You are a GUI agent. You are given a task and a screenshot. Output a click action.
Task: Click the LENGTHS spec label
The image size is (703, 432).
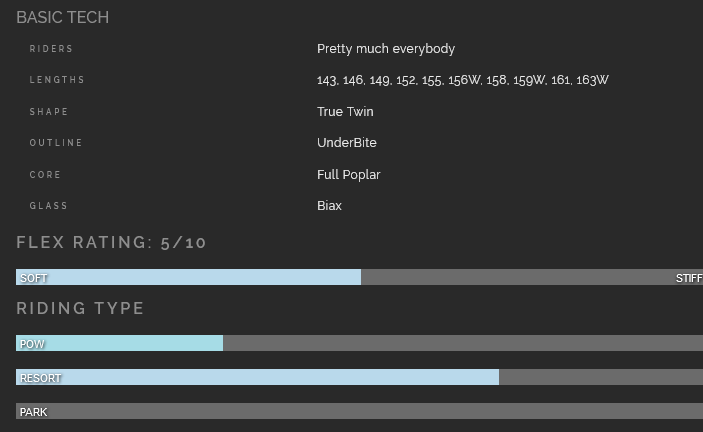tap(57, 80)
